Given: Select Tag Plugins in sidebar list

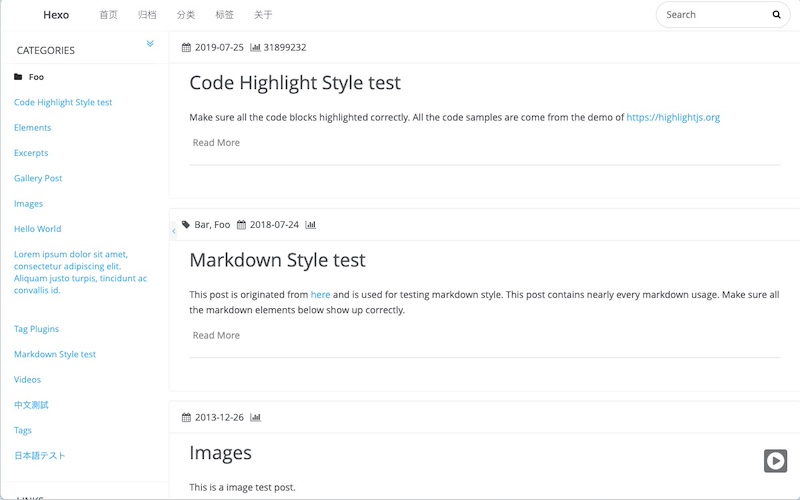Looking at the screenshot, I should 36,329.
